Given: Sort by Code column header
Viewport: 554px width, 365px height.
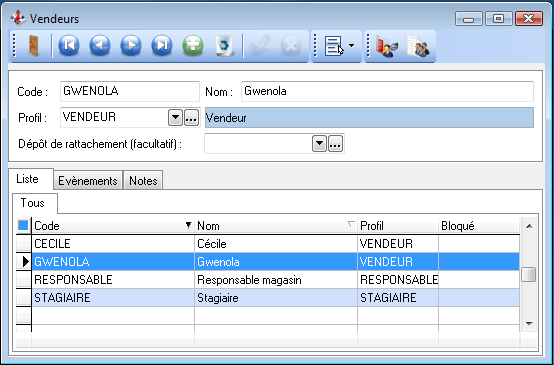Looking at the screenshot, I should (113, 226).
